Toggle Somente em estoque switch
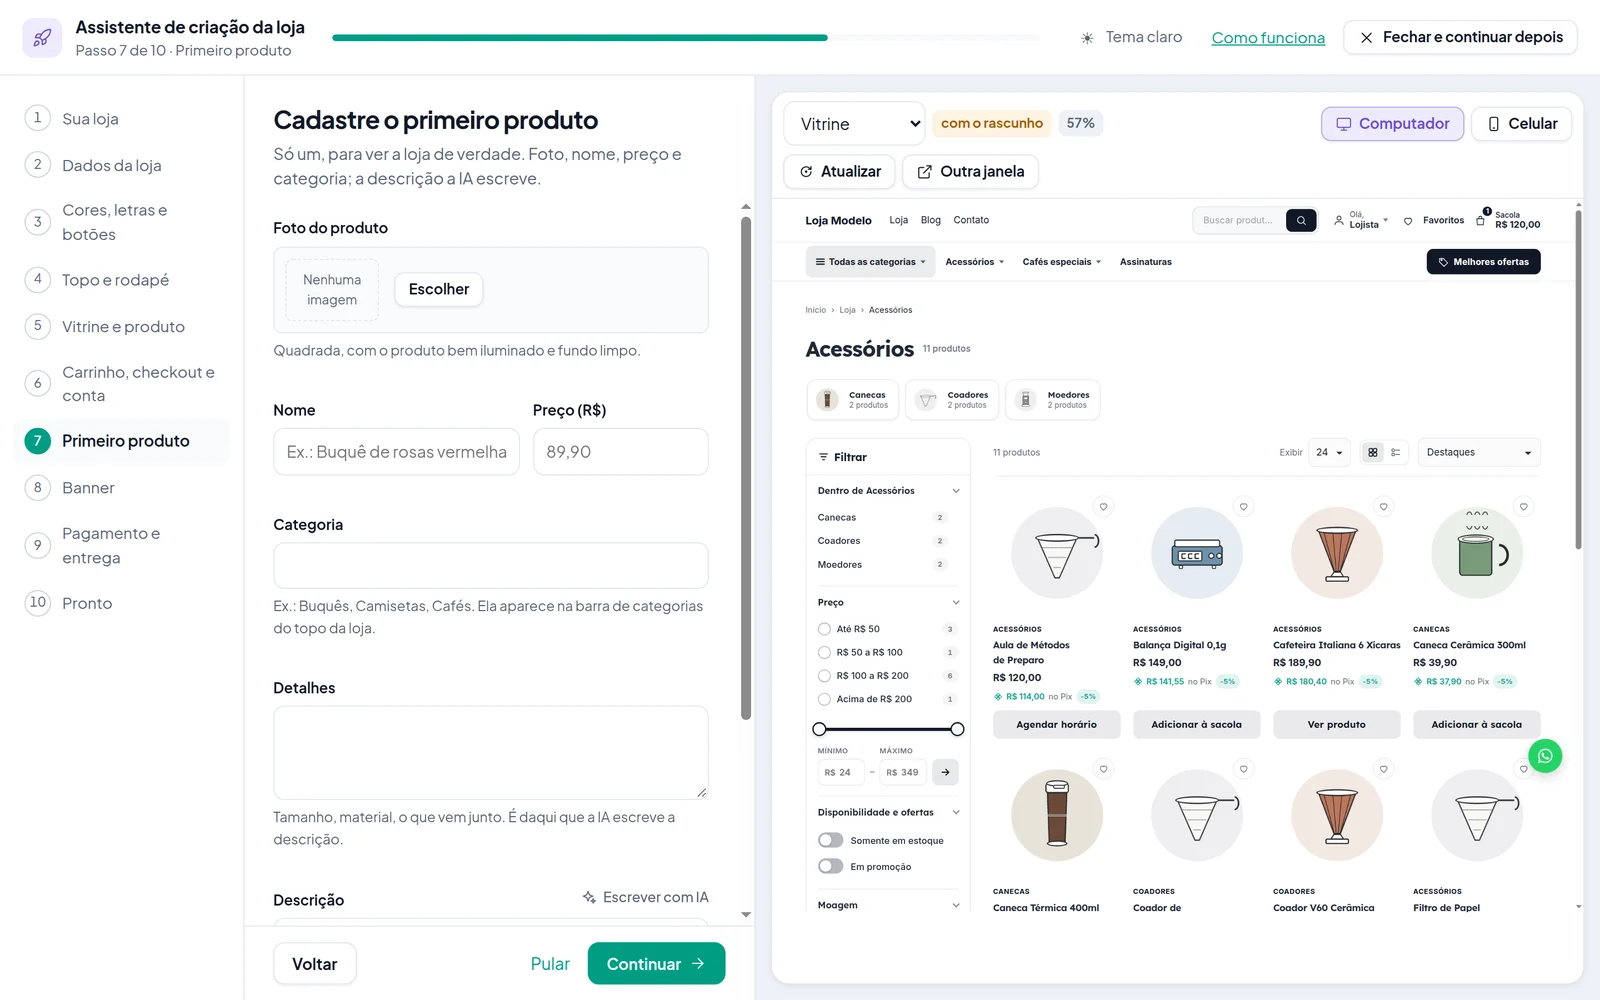The height and width of the screenshot is (1000, 1600). pyautogui.click(x=830, y=840)
